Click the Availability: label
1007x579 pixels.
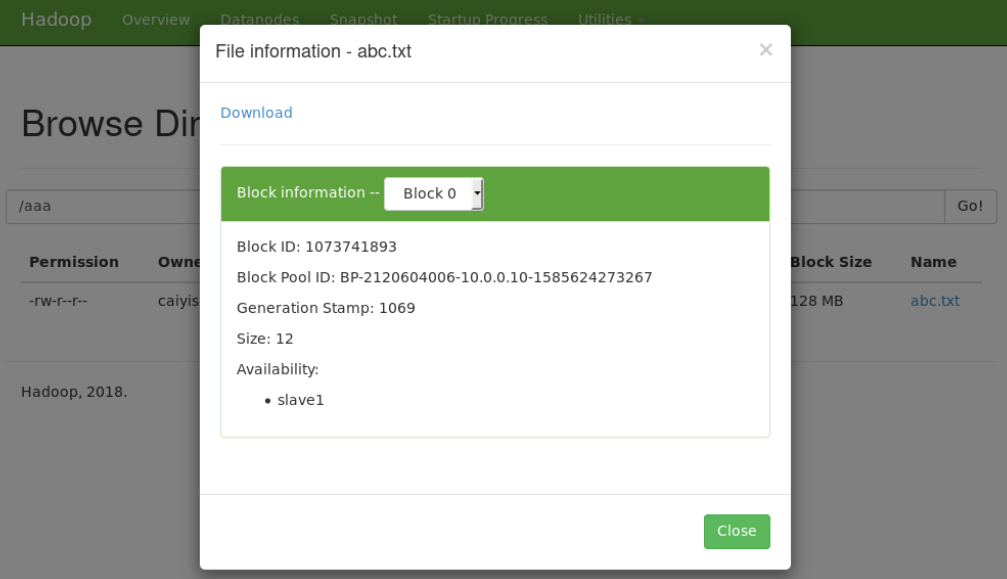pos(277,370)
